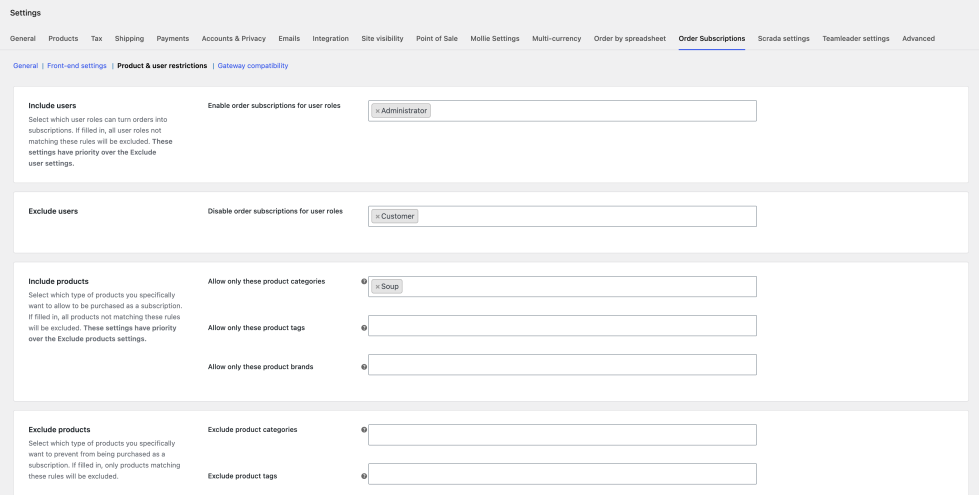Open the Teamleader settings tab
The image size is (979, 495).
tap(855, 39)
